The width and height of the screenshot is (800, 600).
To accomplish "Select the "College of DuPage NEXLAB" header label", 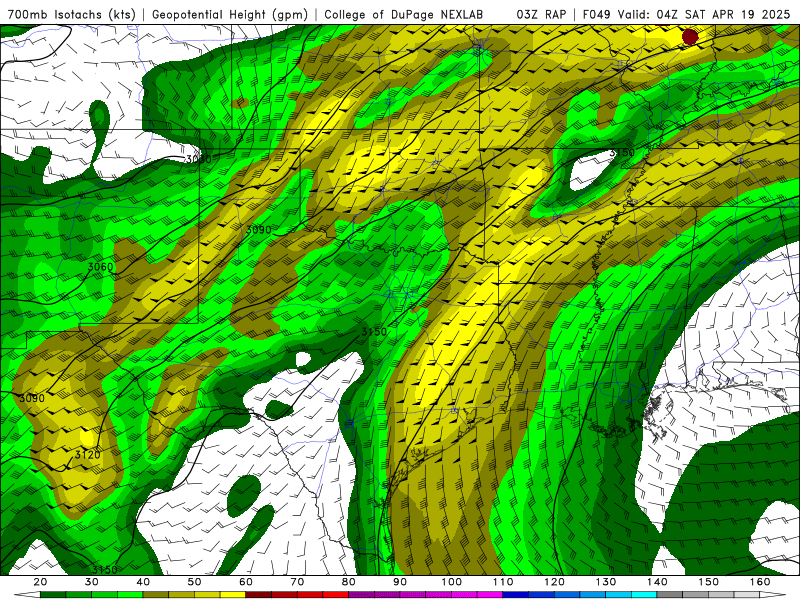I will 404,14.
